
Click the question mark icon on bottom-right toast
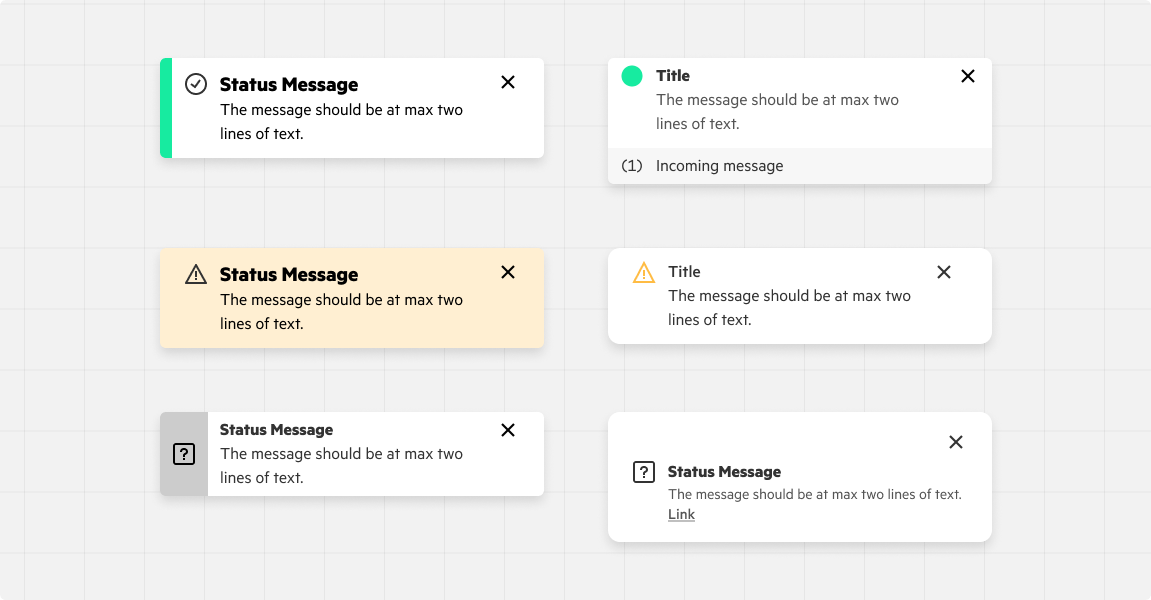[x=644, y=471]
